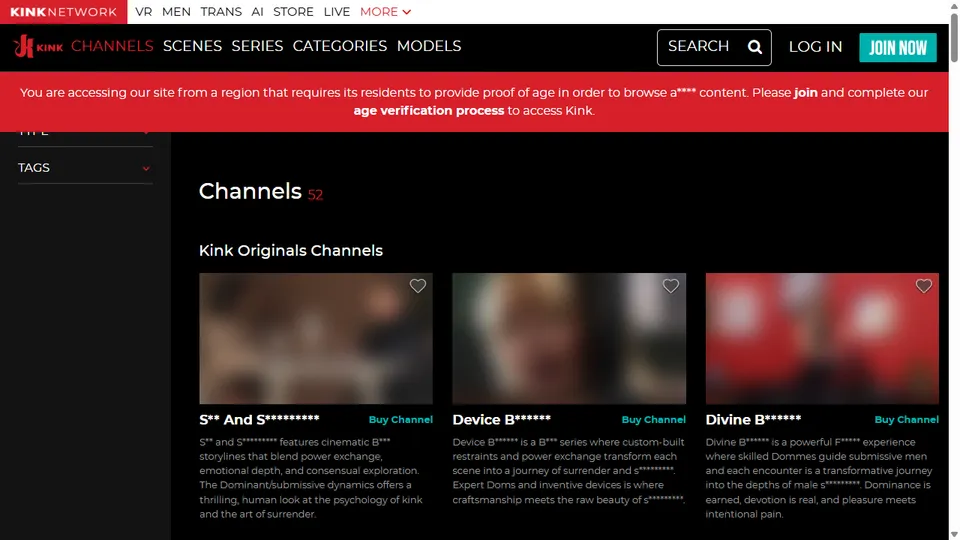Open the Device B****** channel title

501,419
